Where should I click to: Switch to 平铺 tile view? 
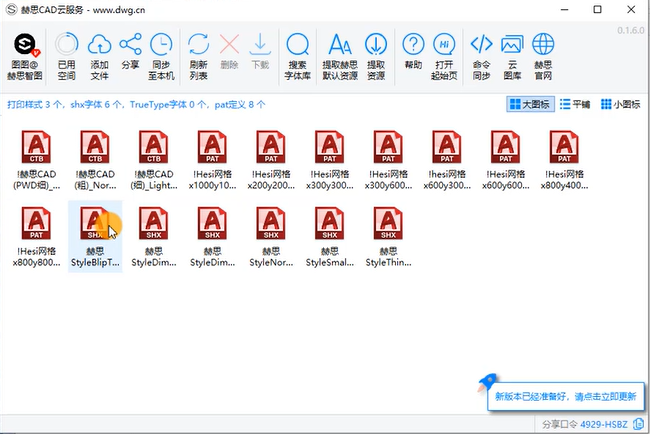(575, 104)
